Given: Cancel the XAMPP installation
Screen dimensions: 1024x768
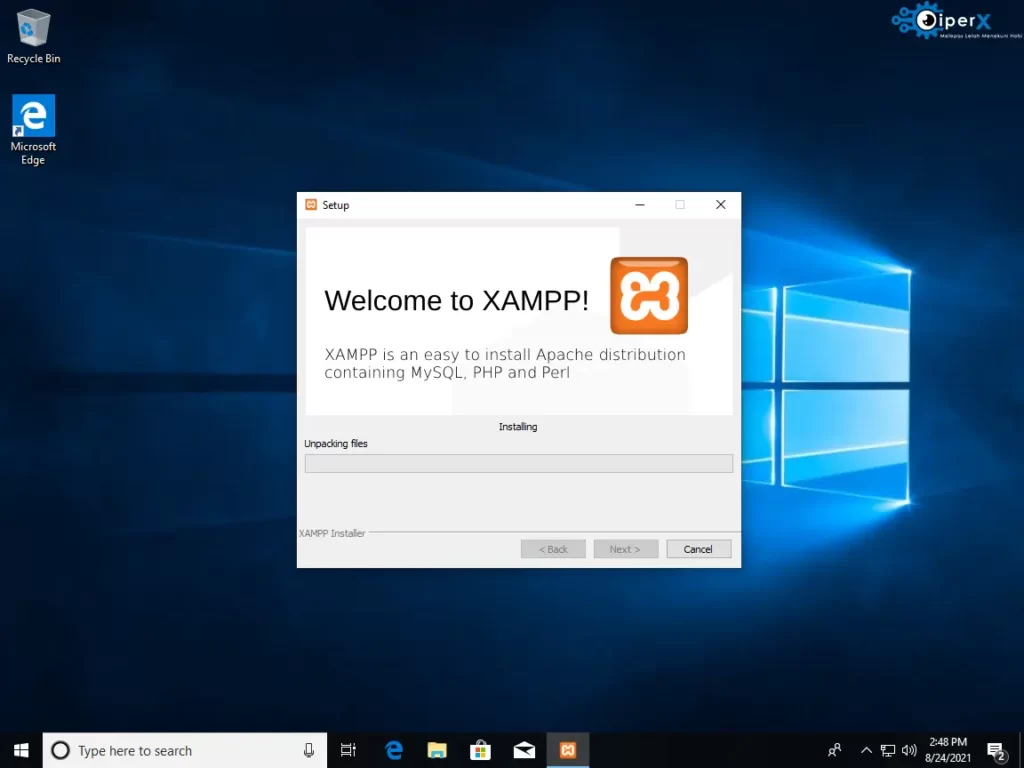Looking at the screenshot, I should pos(697,549).
